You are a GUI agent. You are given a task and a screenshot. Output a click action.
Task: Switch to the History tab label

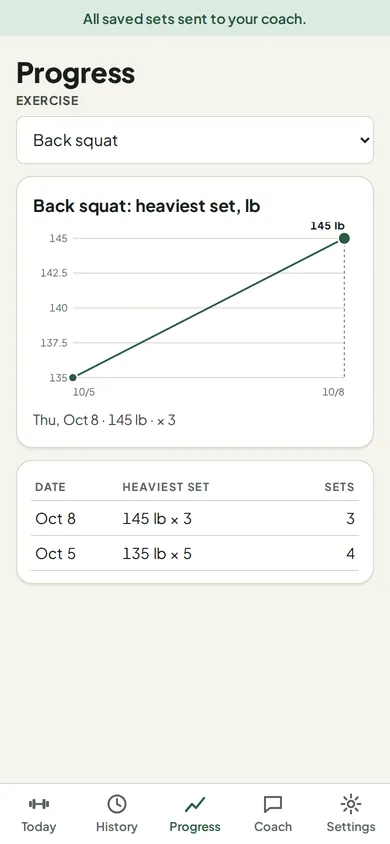click(117, 827)
